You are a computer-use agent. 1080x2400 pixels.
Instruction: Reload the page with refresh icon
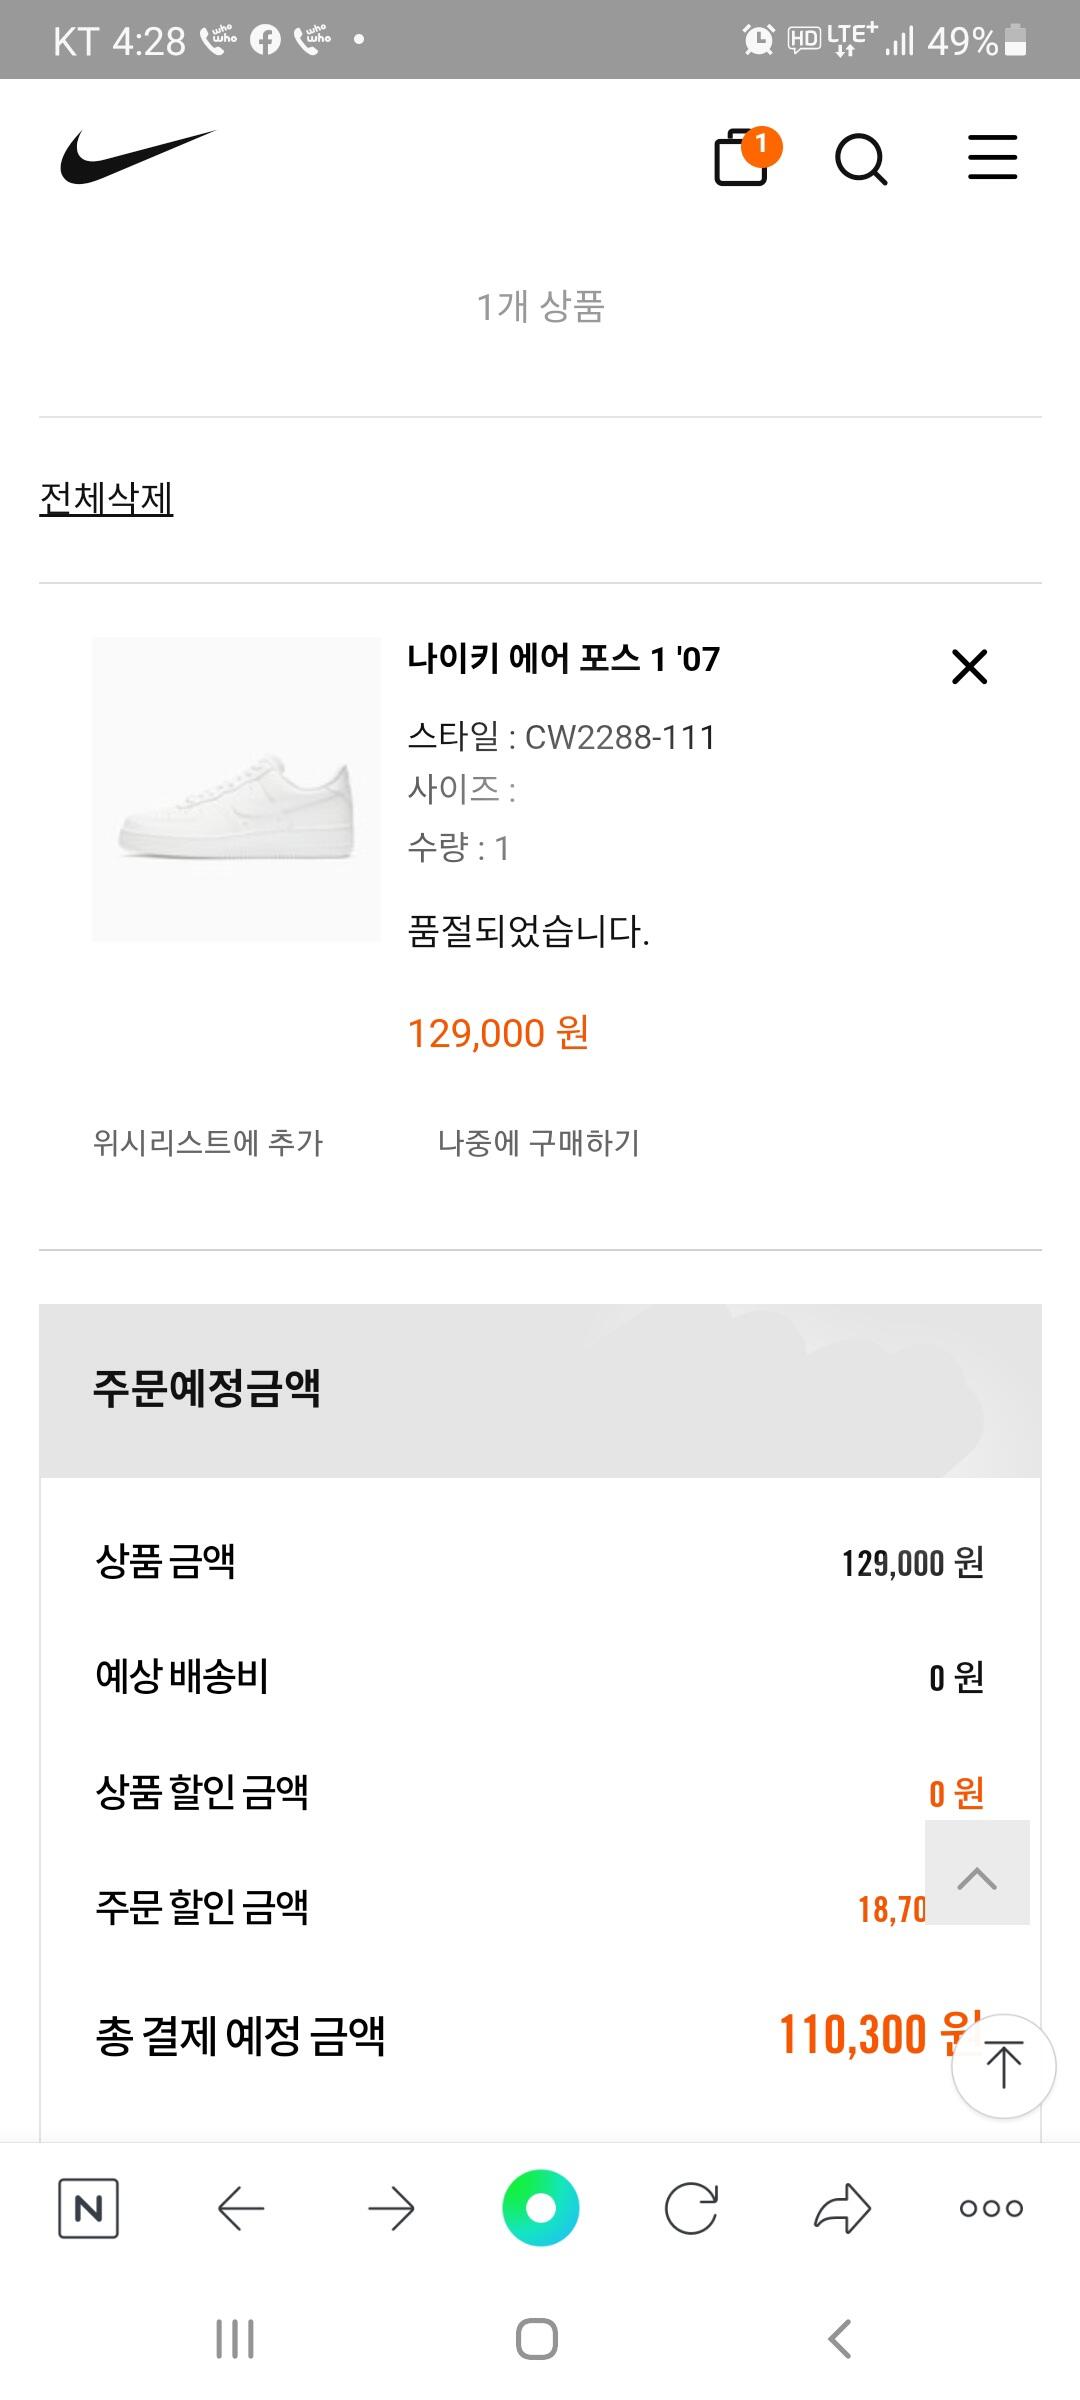tap(691, 2207)
